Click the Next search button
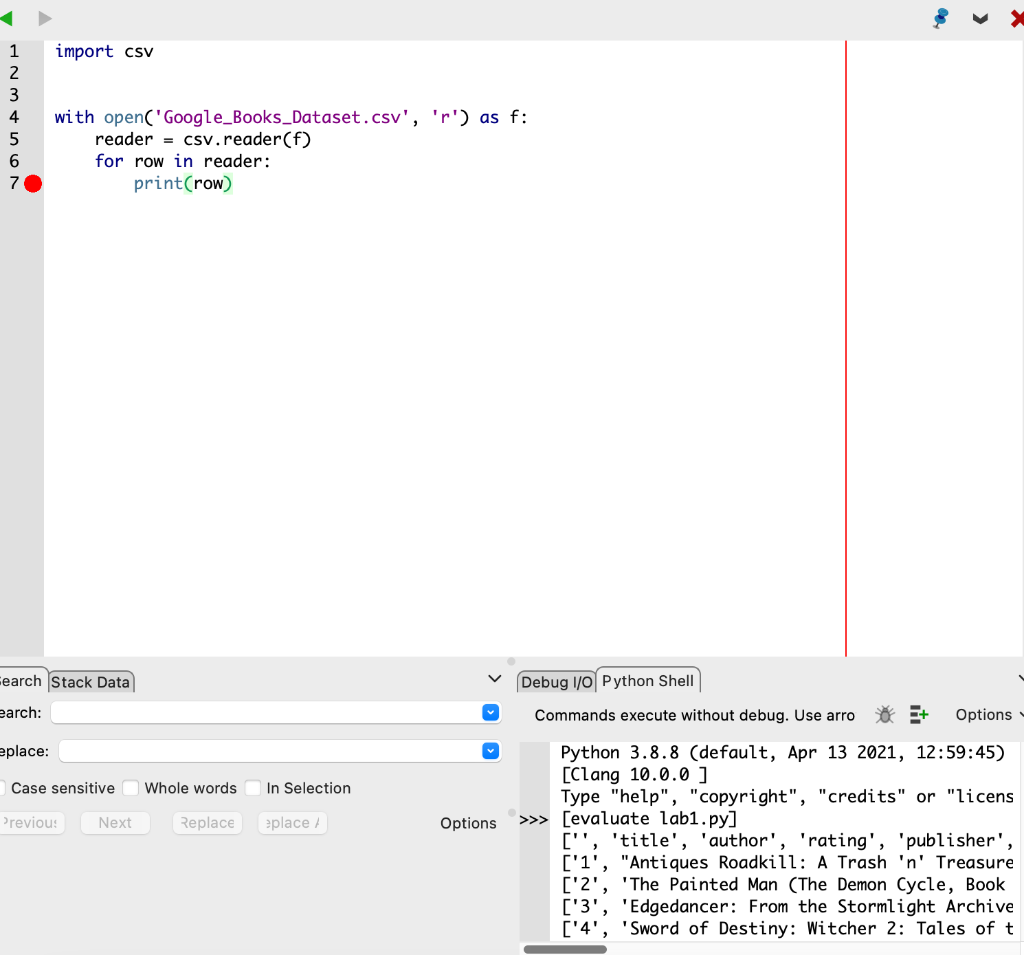1024x955 pixels. [114, 822]
